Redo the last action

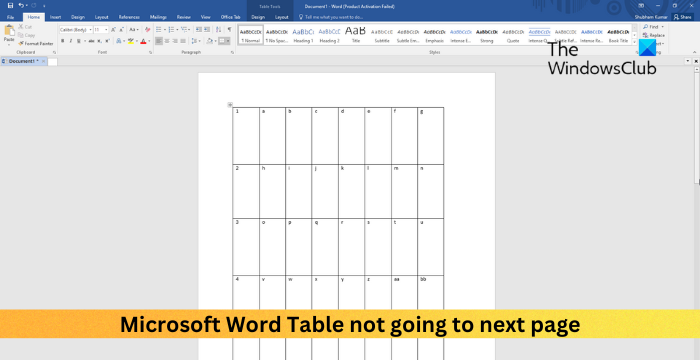(x=33, y=6)
